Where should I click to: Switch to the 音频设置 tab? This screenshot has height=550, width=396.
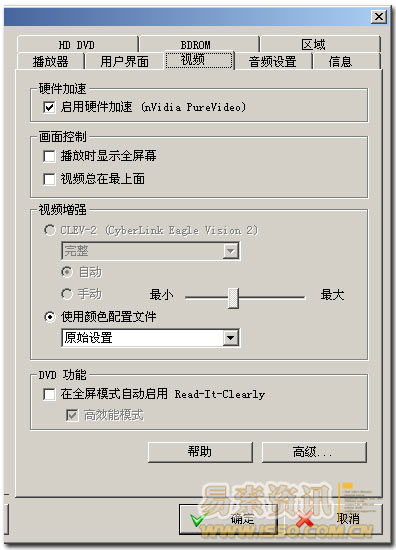click(x=273, y=61)
